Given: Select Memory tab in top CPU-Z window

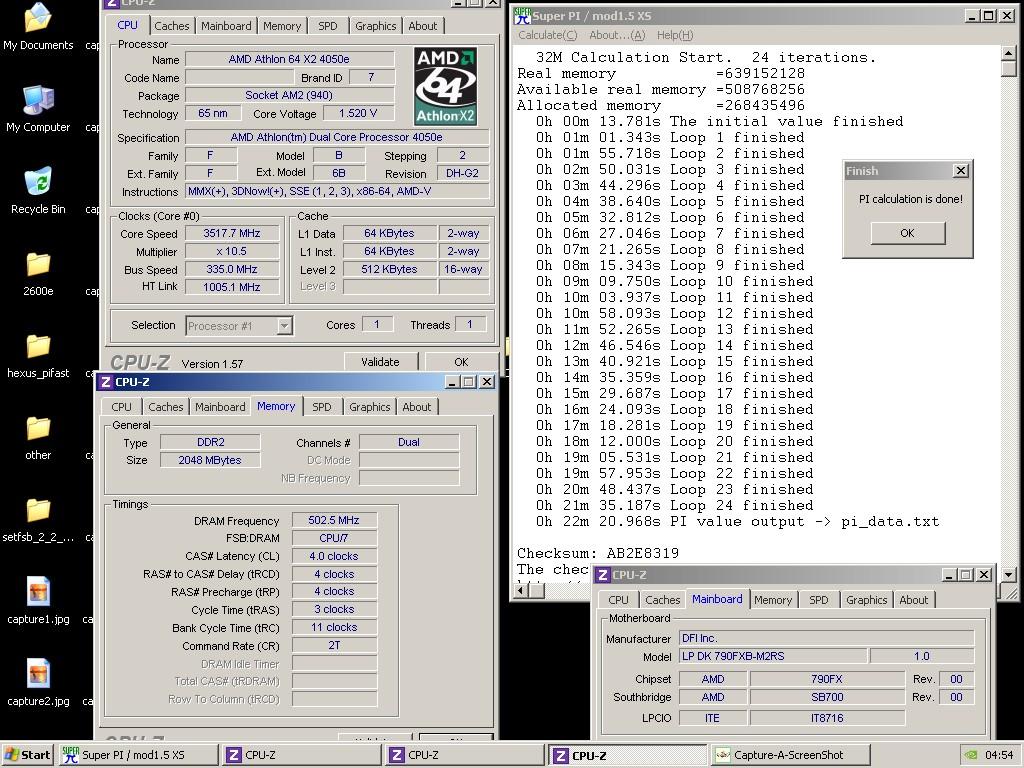Looking at the screenshot, I should pyautogui.click(x=282, y=26).
